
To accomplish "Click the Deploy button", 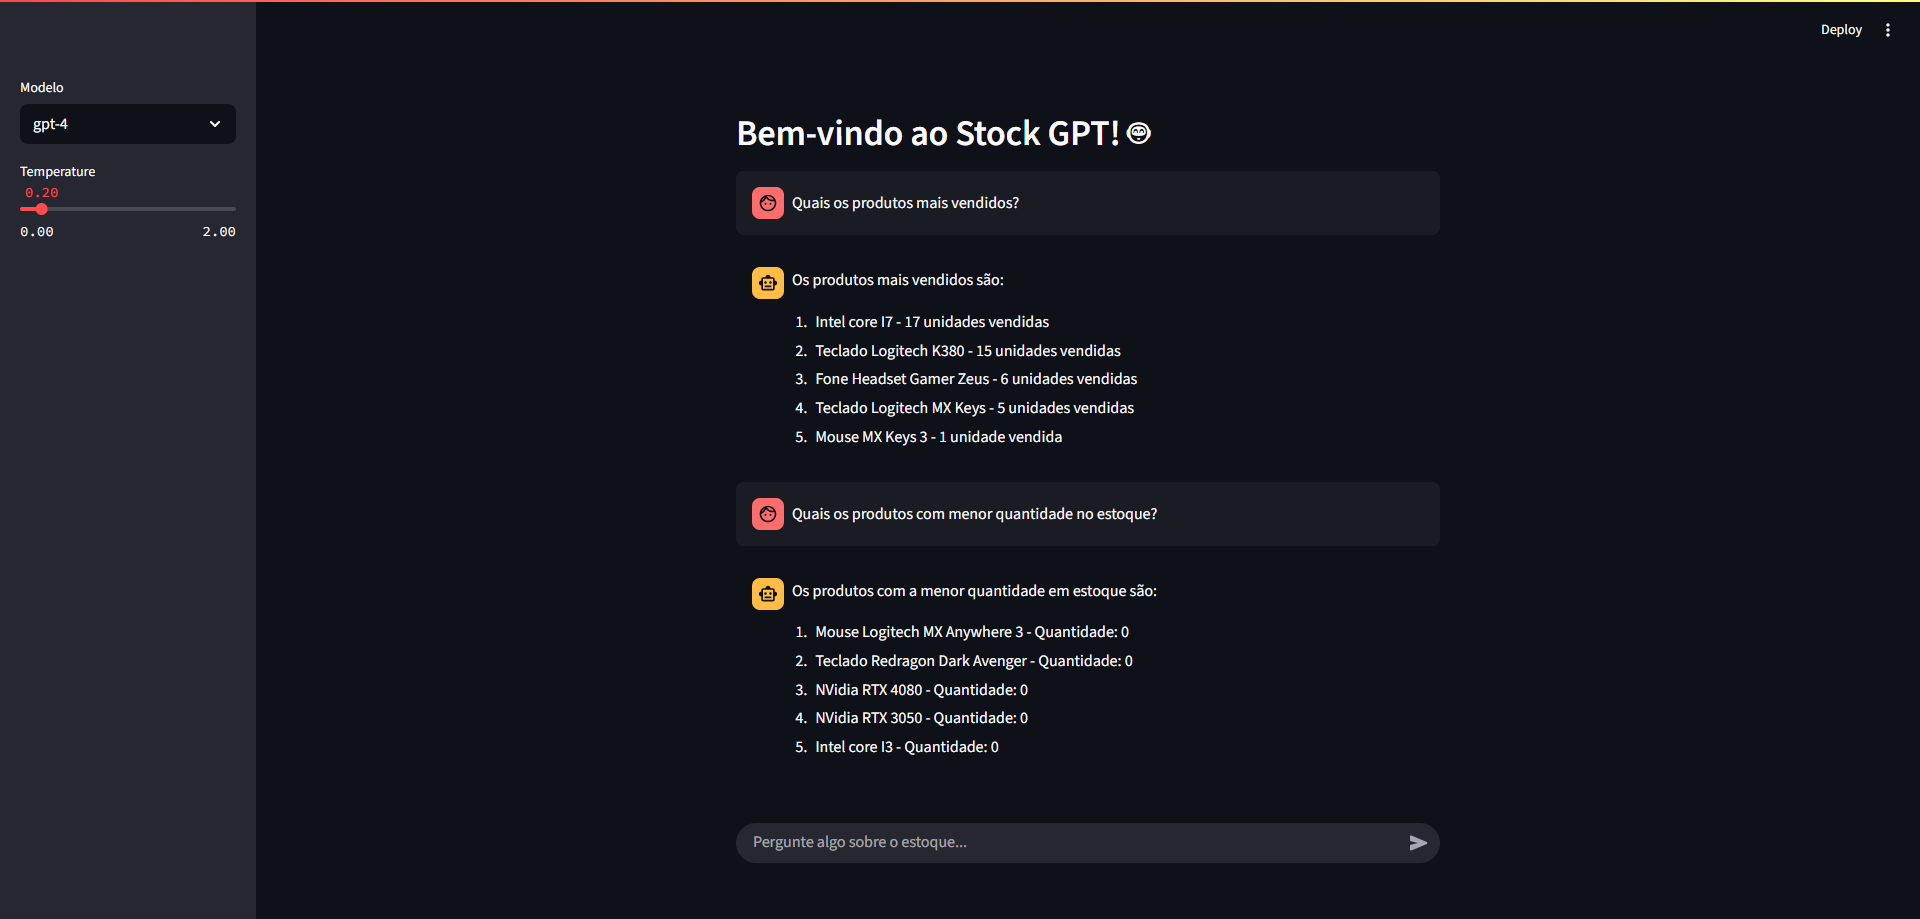I will 1841,30.
